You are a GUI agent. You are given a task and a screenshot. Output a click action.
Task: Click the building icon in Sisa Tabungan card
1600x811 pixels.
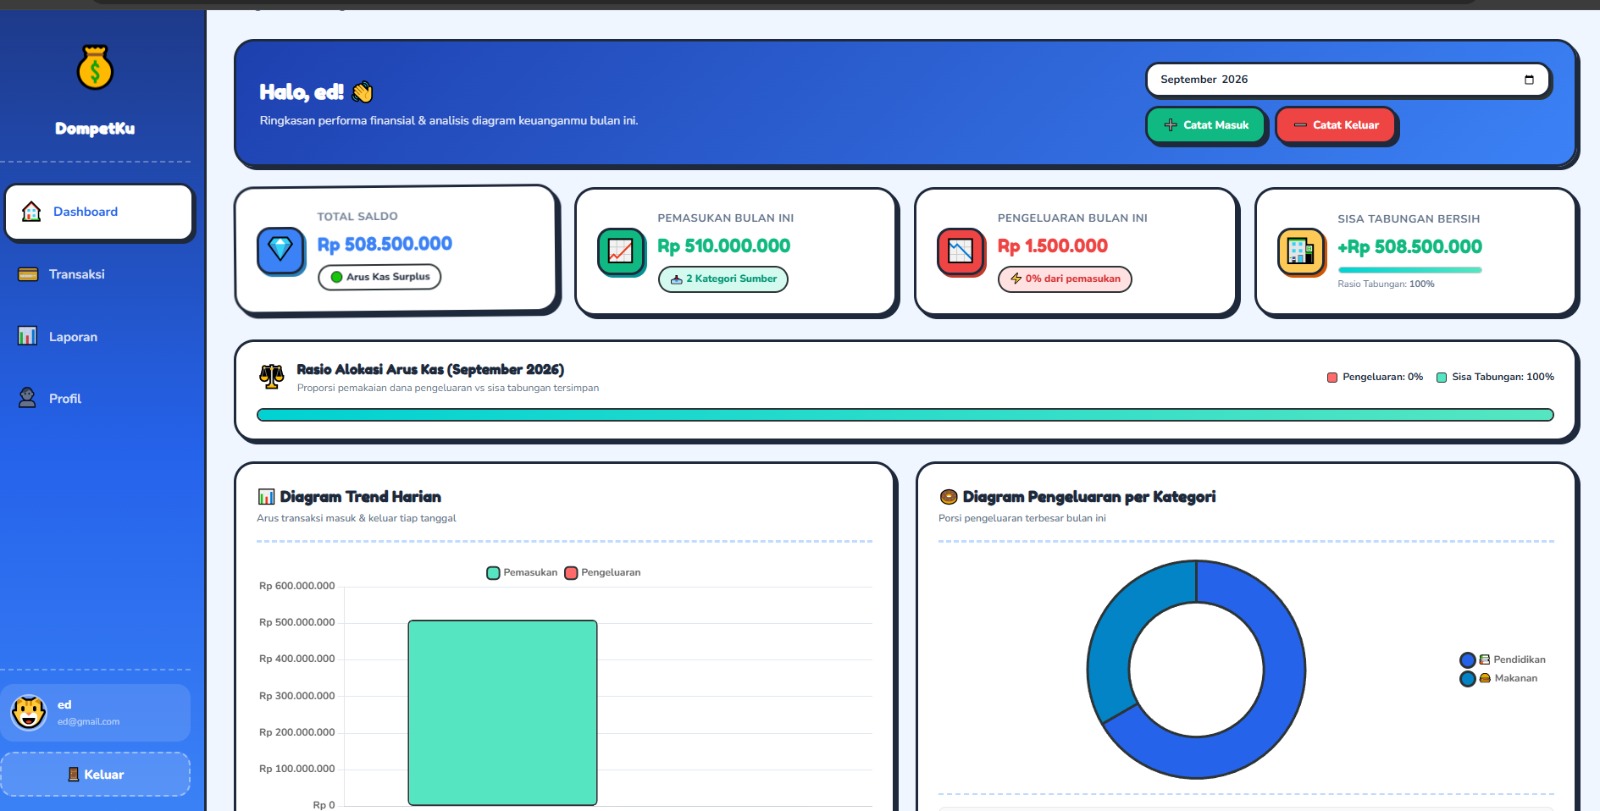coord(1301,251)
